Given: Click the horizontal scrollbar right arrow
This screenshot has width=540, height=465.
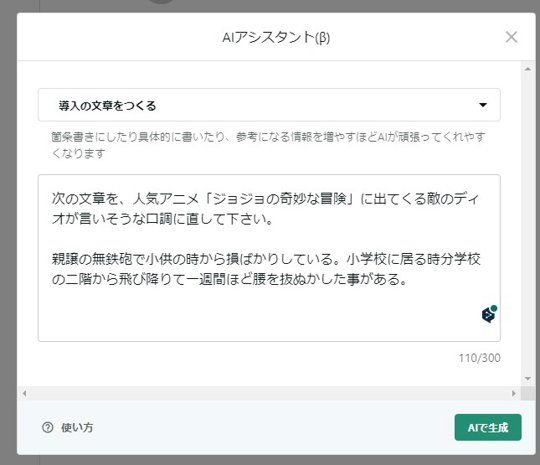Looking at the screenshot, I should click(514, 393).
